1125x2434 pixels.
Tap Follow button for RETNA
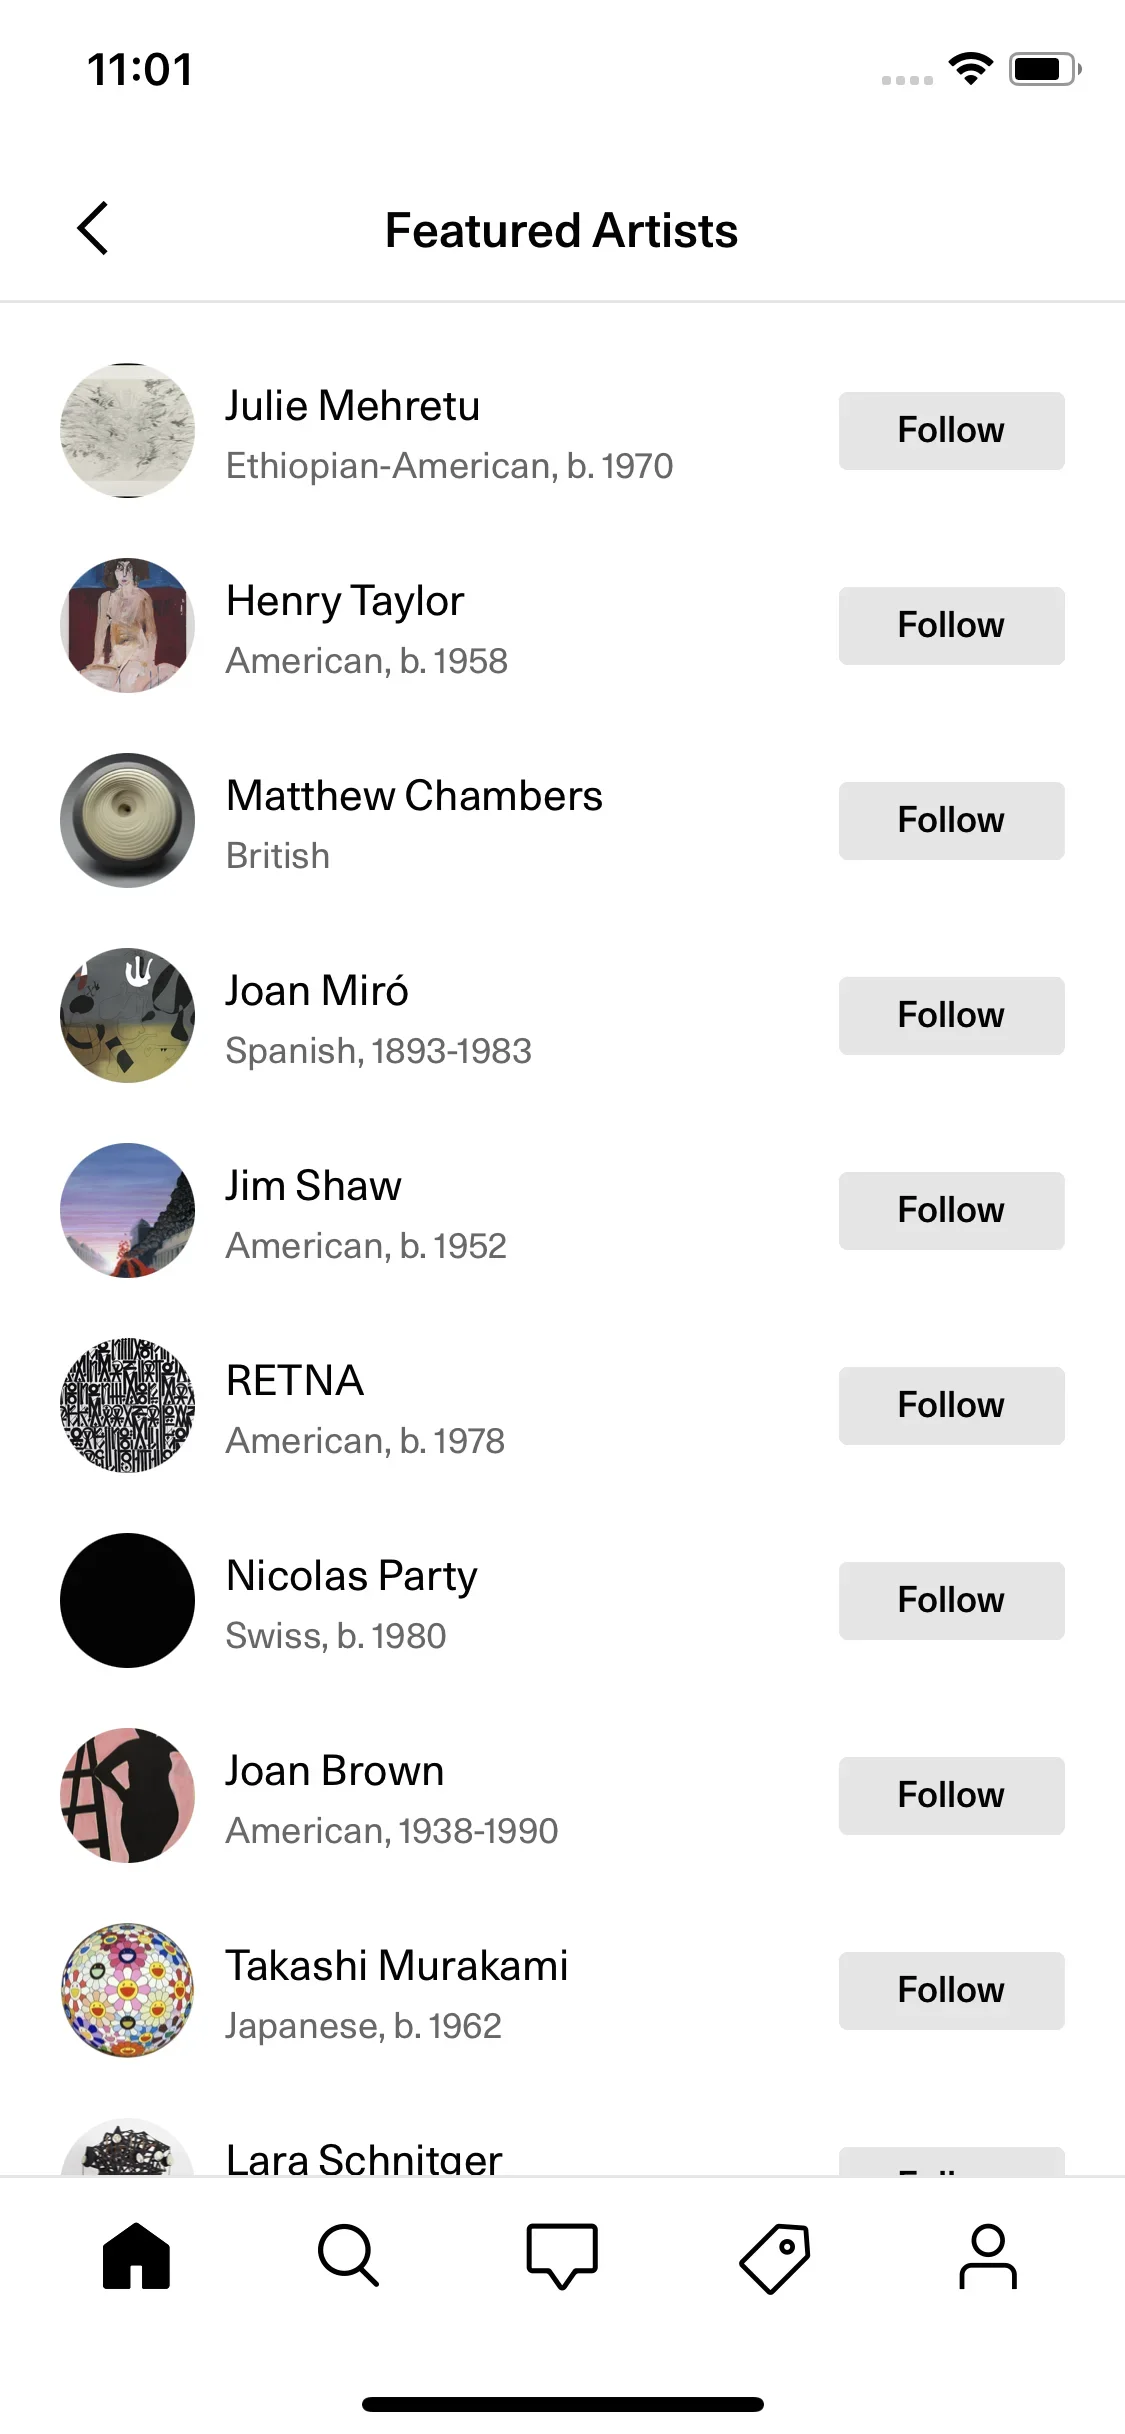pos(951,1405)
